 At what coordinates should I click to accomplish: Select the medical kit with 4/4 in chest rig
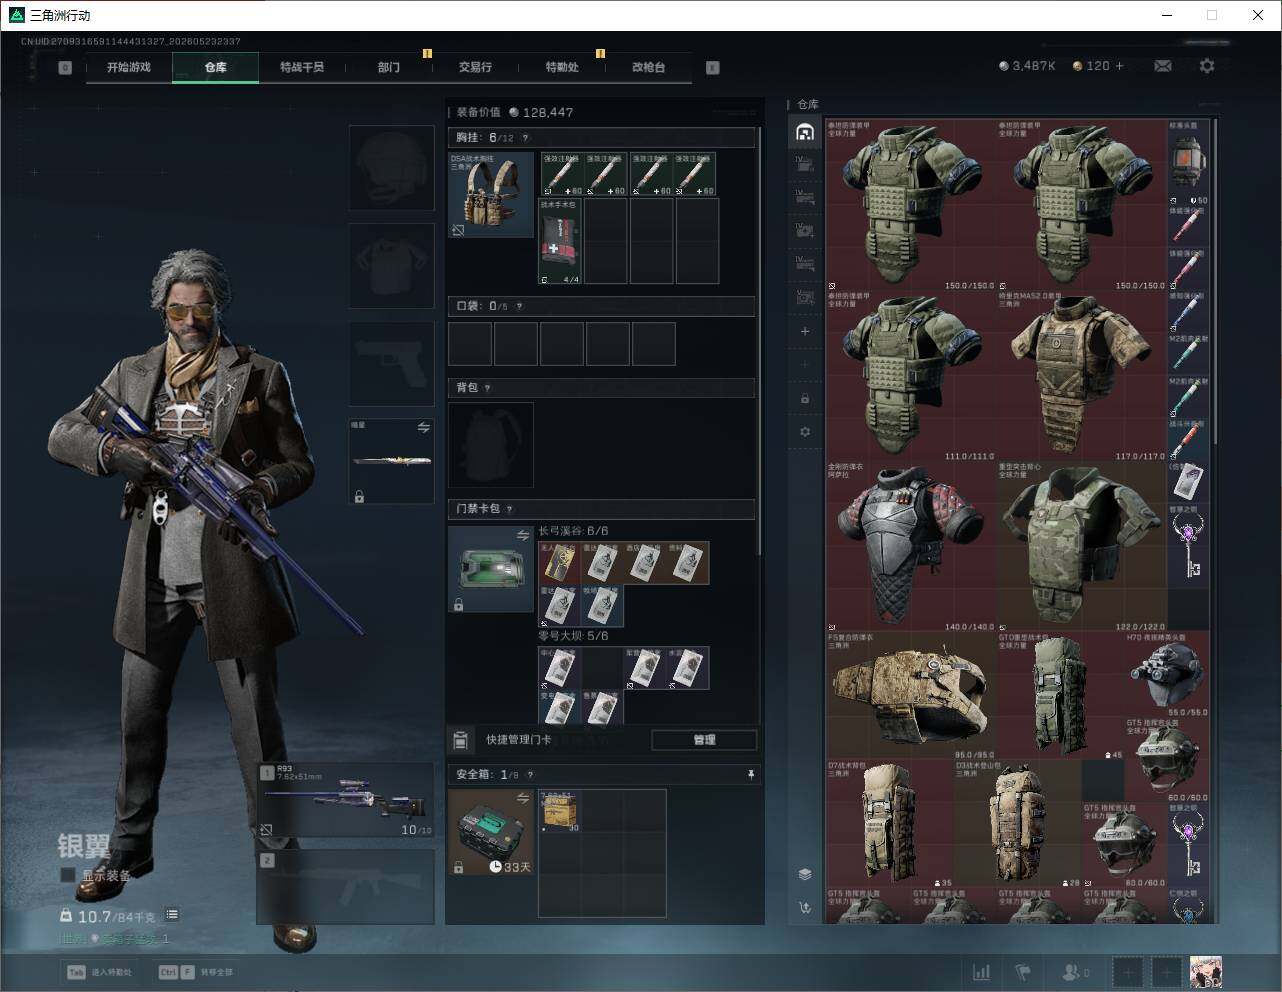[x=561, y=241]
